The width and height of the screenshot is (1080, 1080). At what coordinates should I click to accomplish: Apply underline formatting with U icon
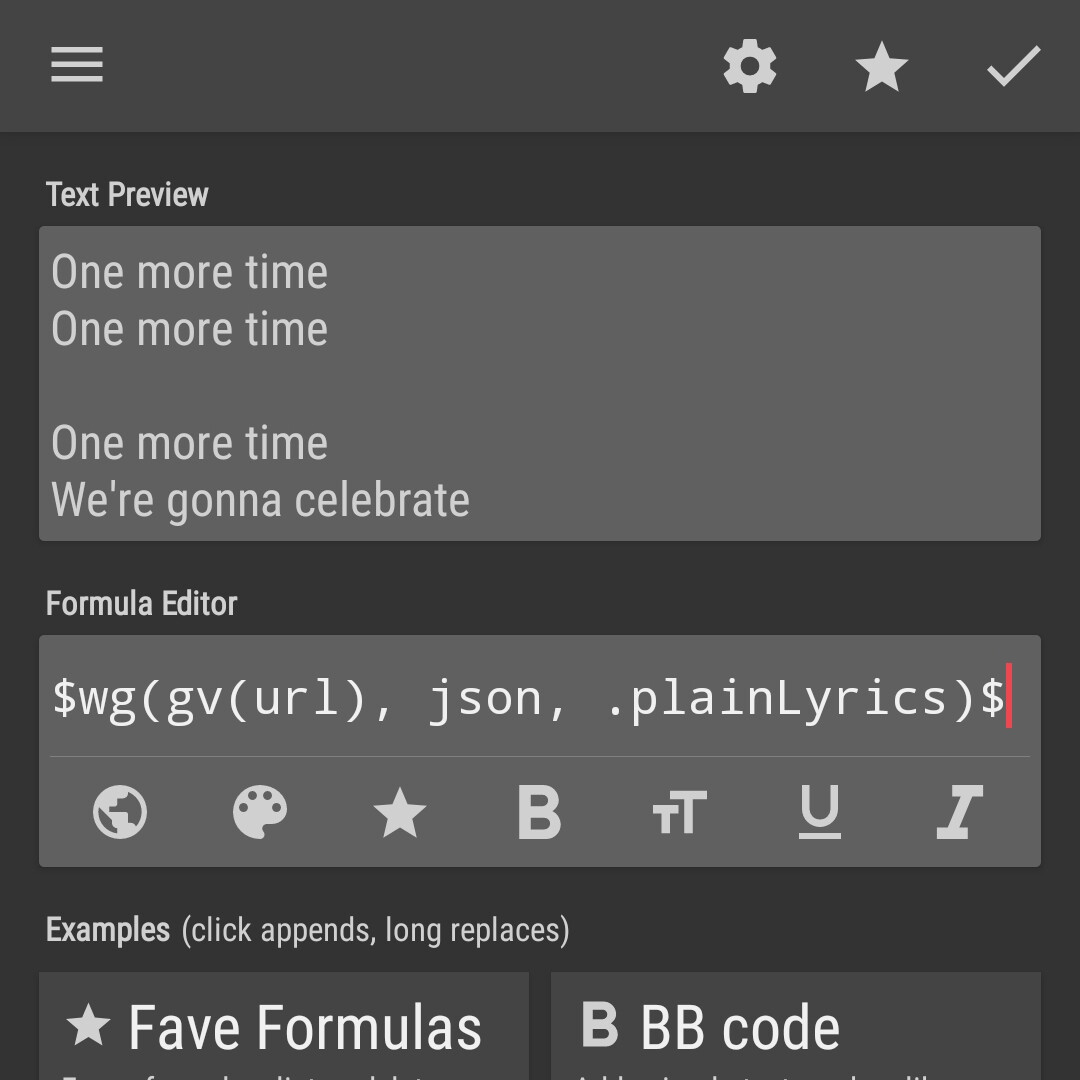coord(820,811)
